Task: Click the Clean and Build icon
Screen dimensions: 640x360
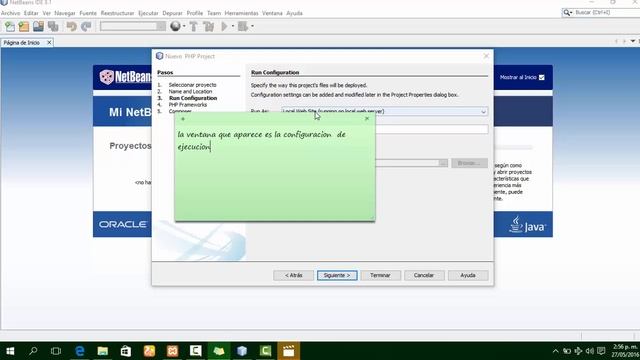Action: pyautogui.click(x=209, y=27)
